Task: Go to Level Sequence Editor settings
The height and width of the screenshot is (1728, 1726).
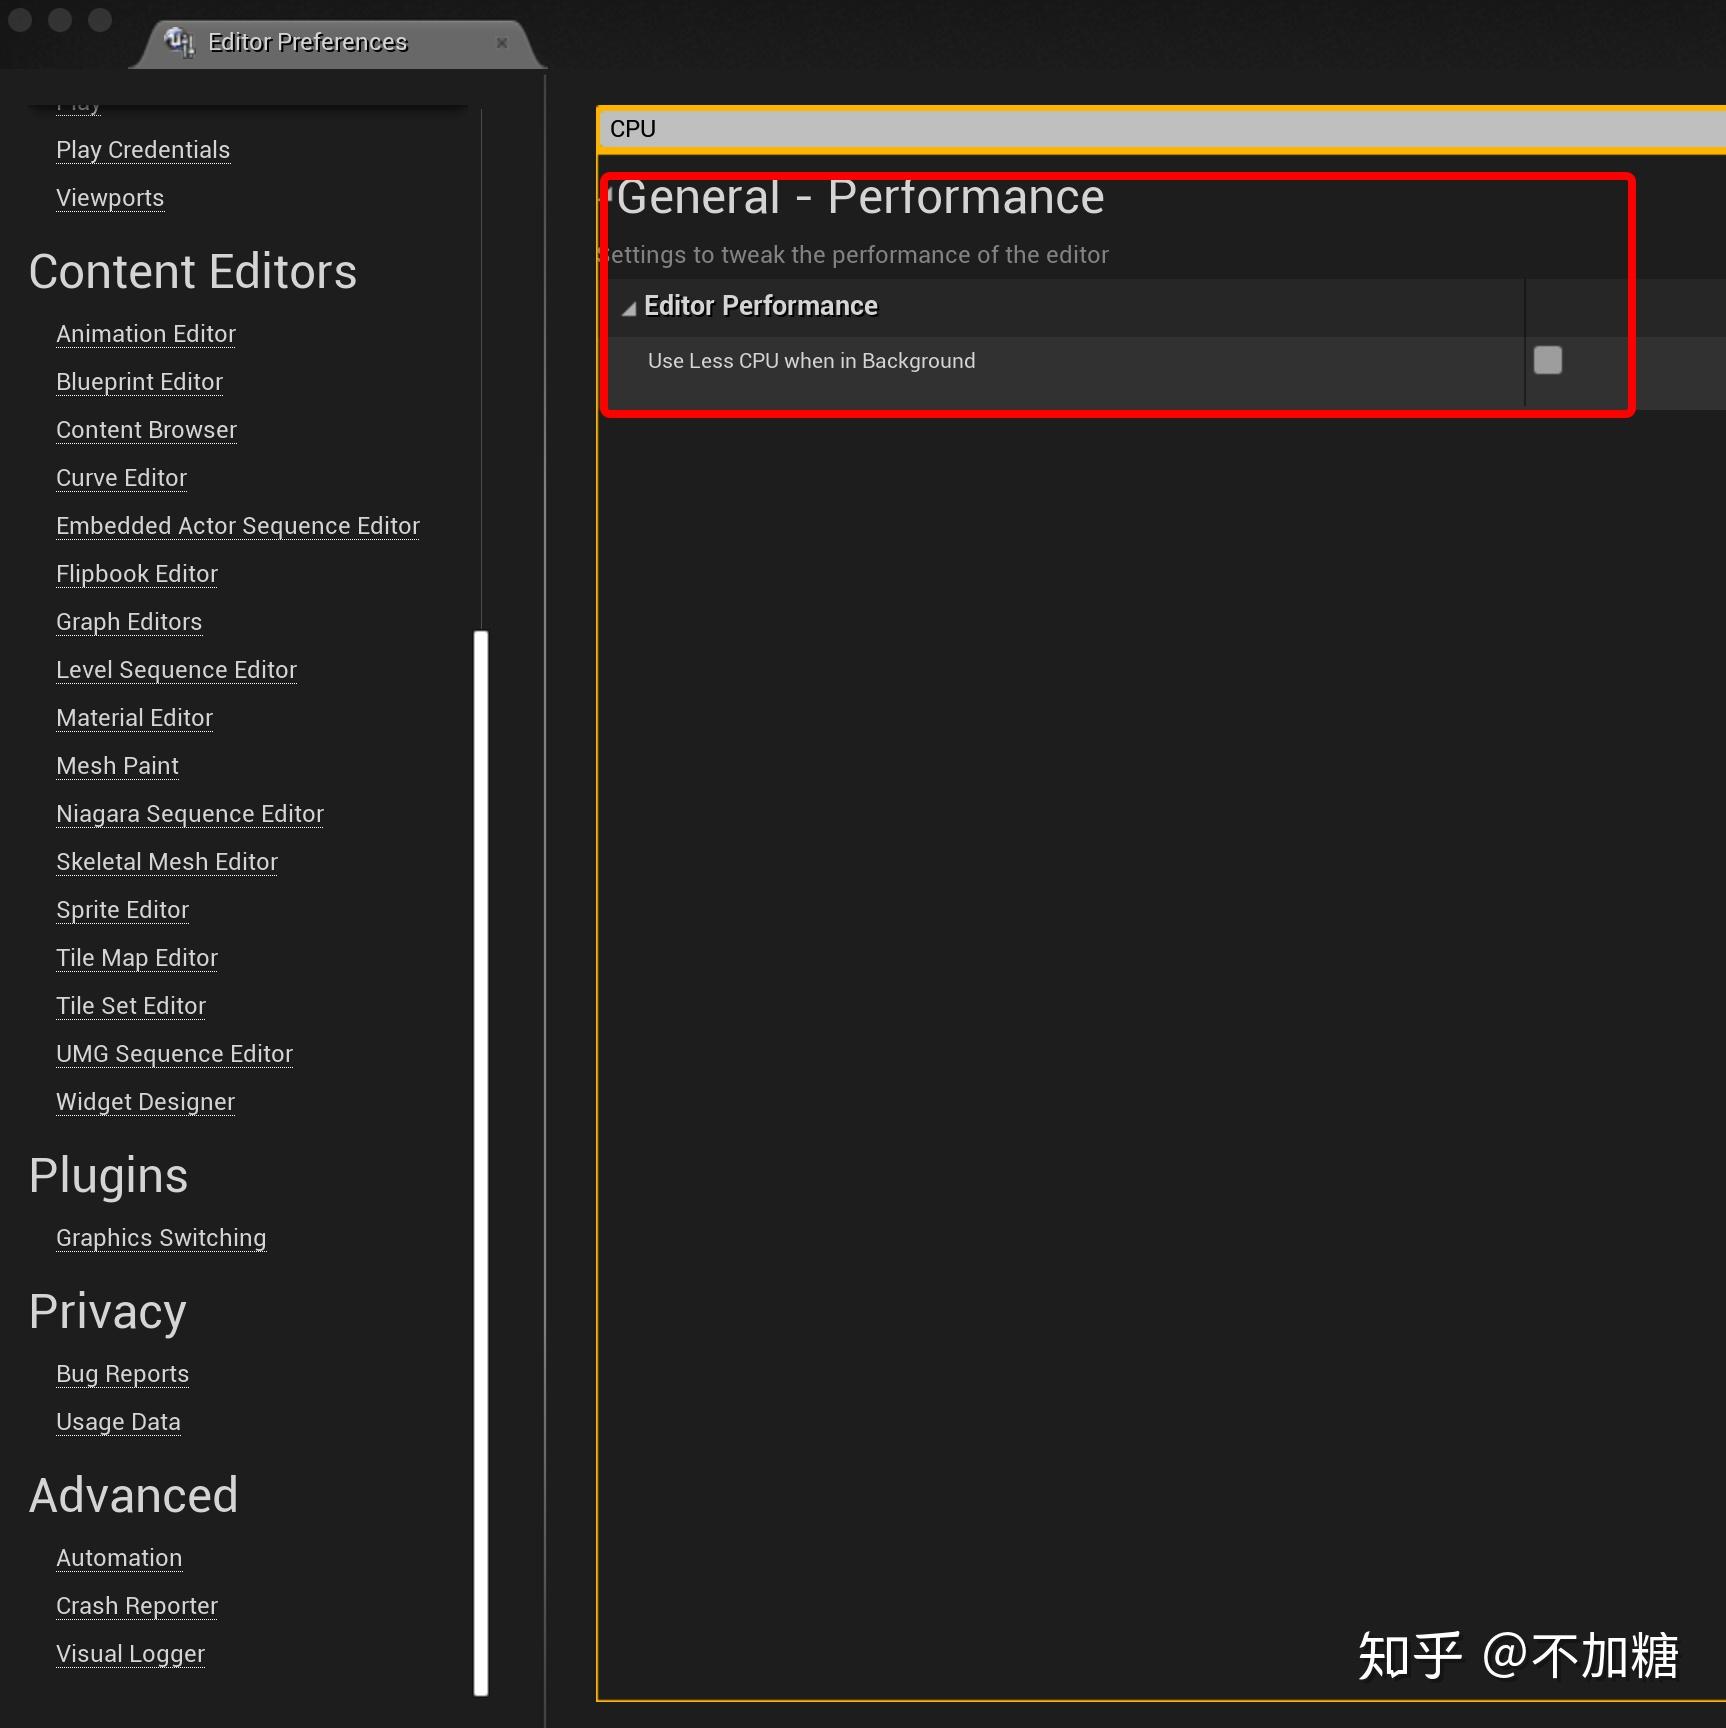Action: point(176,670)
